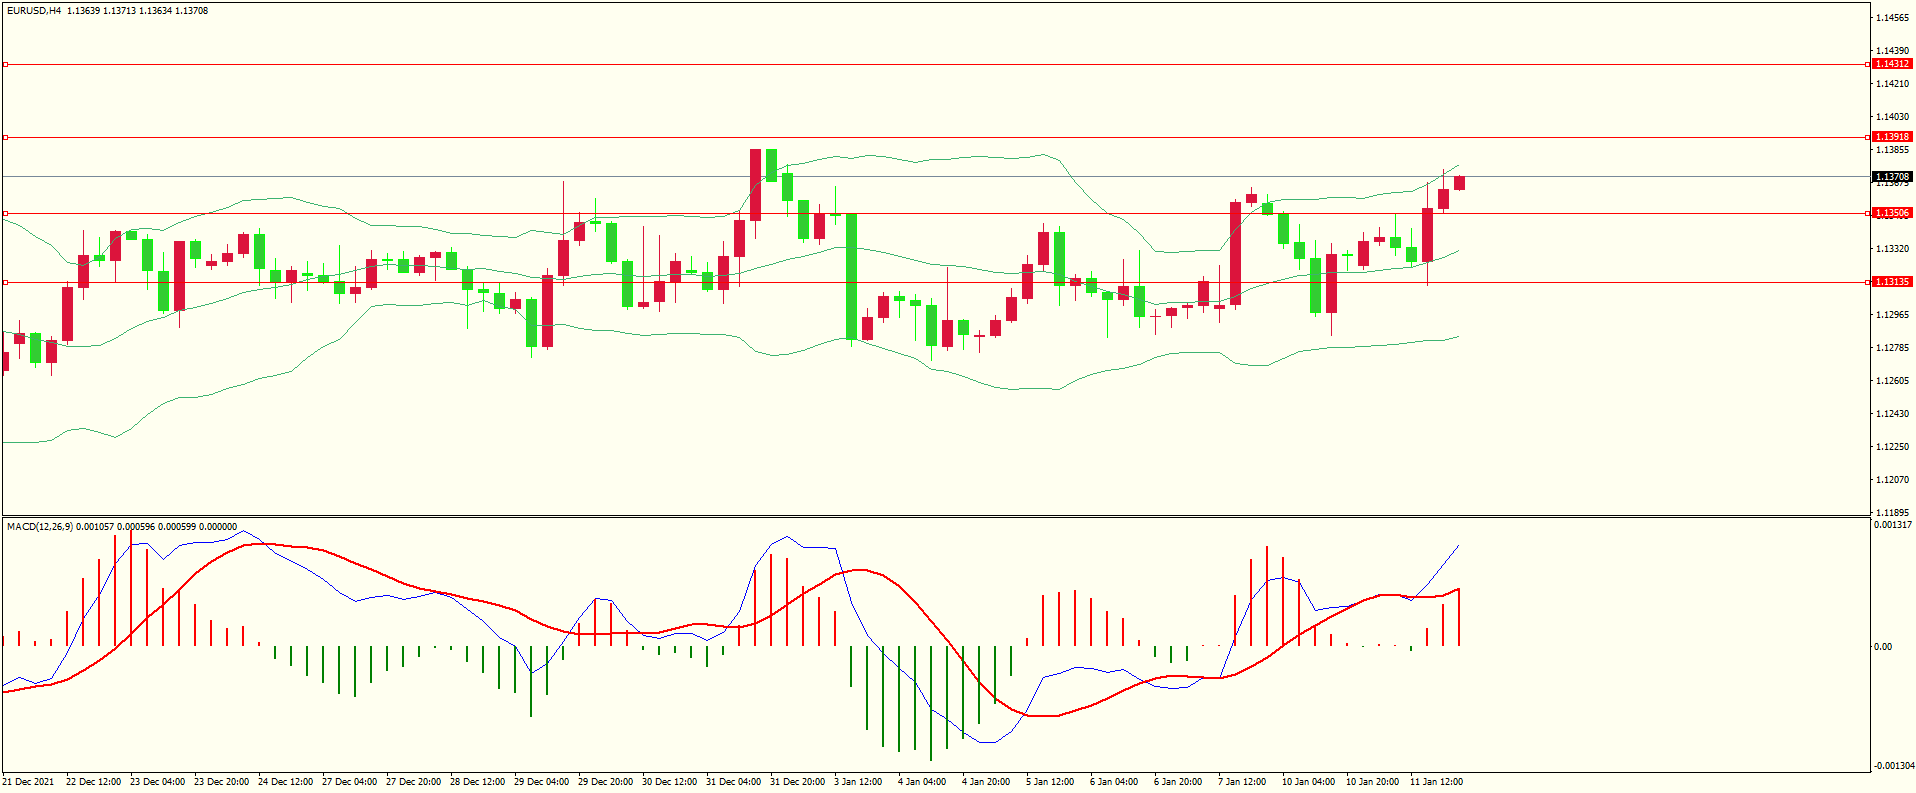This screenshot has width=1916, height=793.
Task: Click the 0.00 MACD scale label
Action: [1882, 647]
